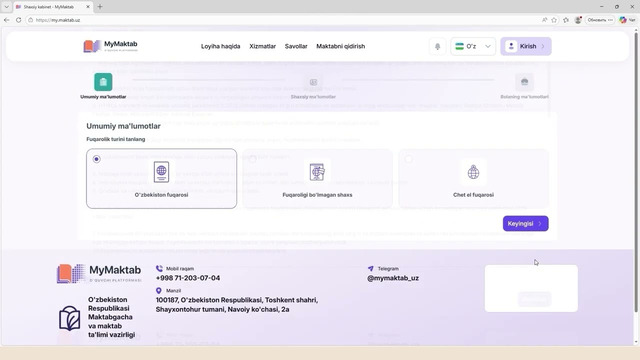Reload the page with refresh icon
This screenshot has width=640, height=360.
[18, 20]
